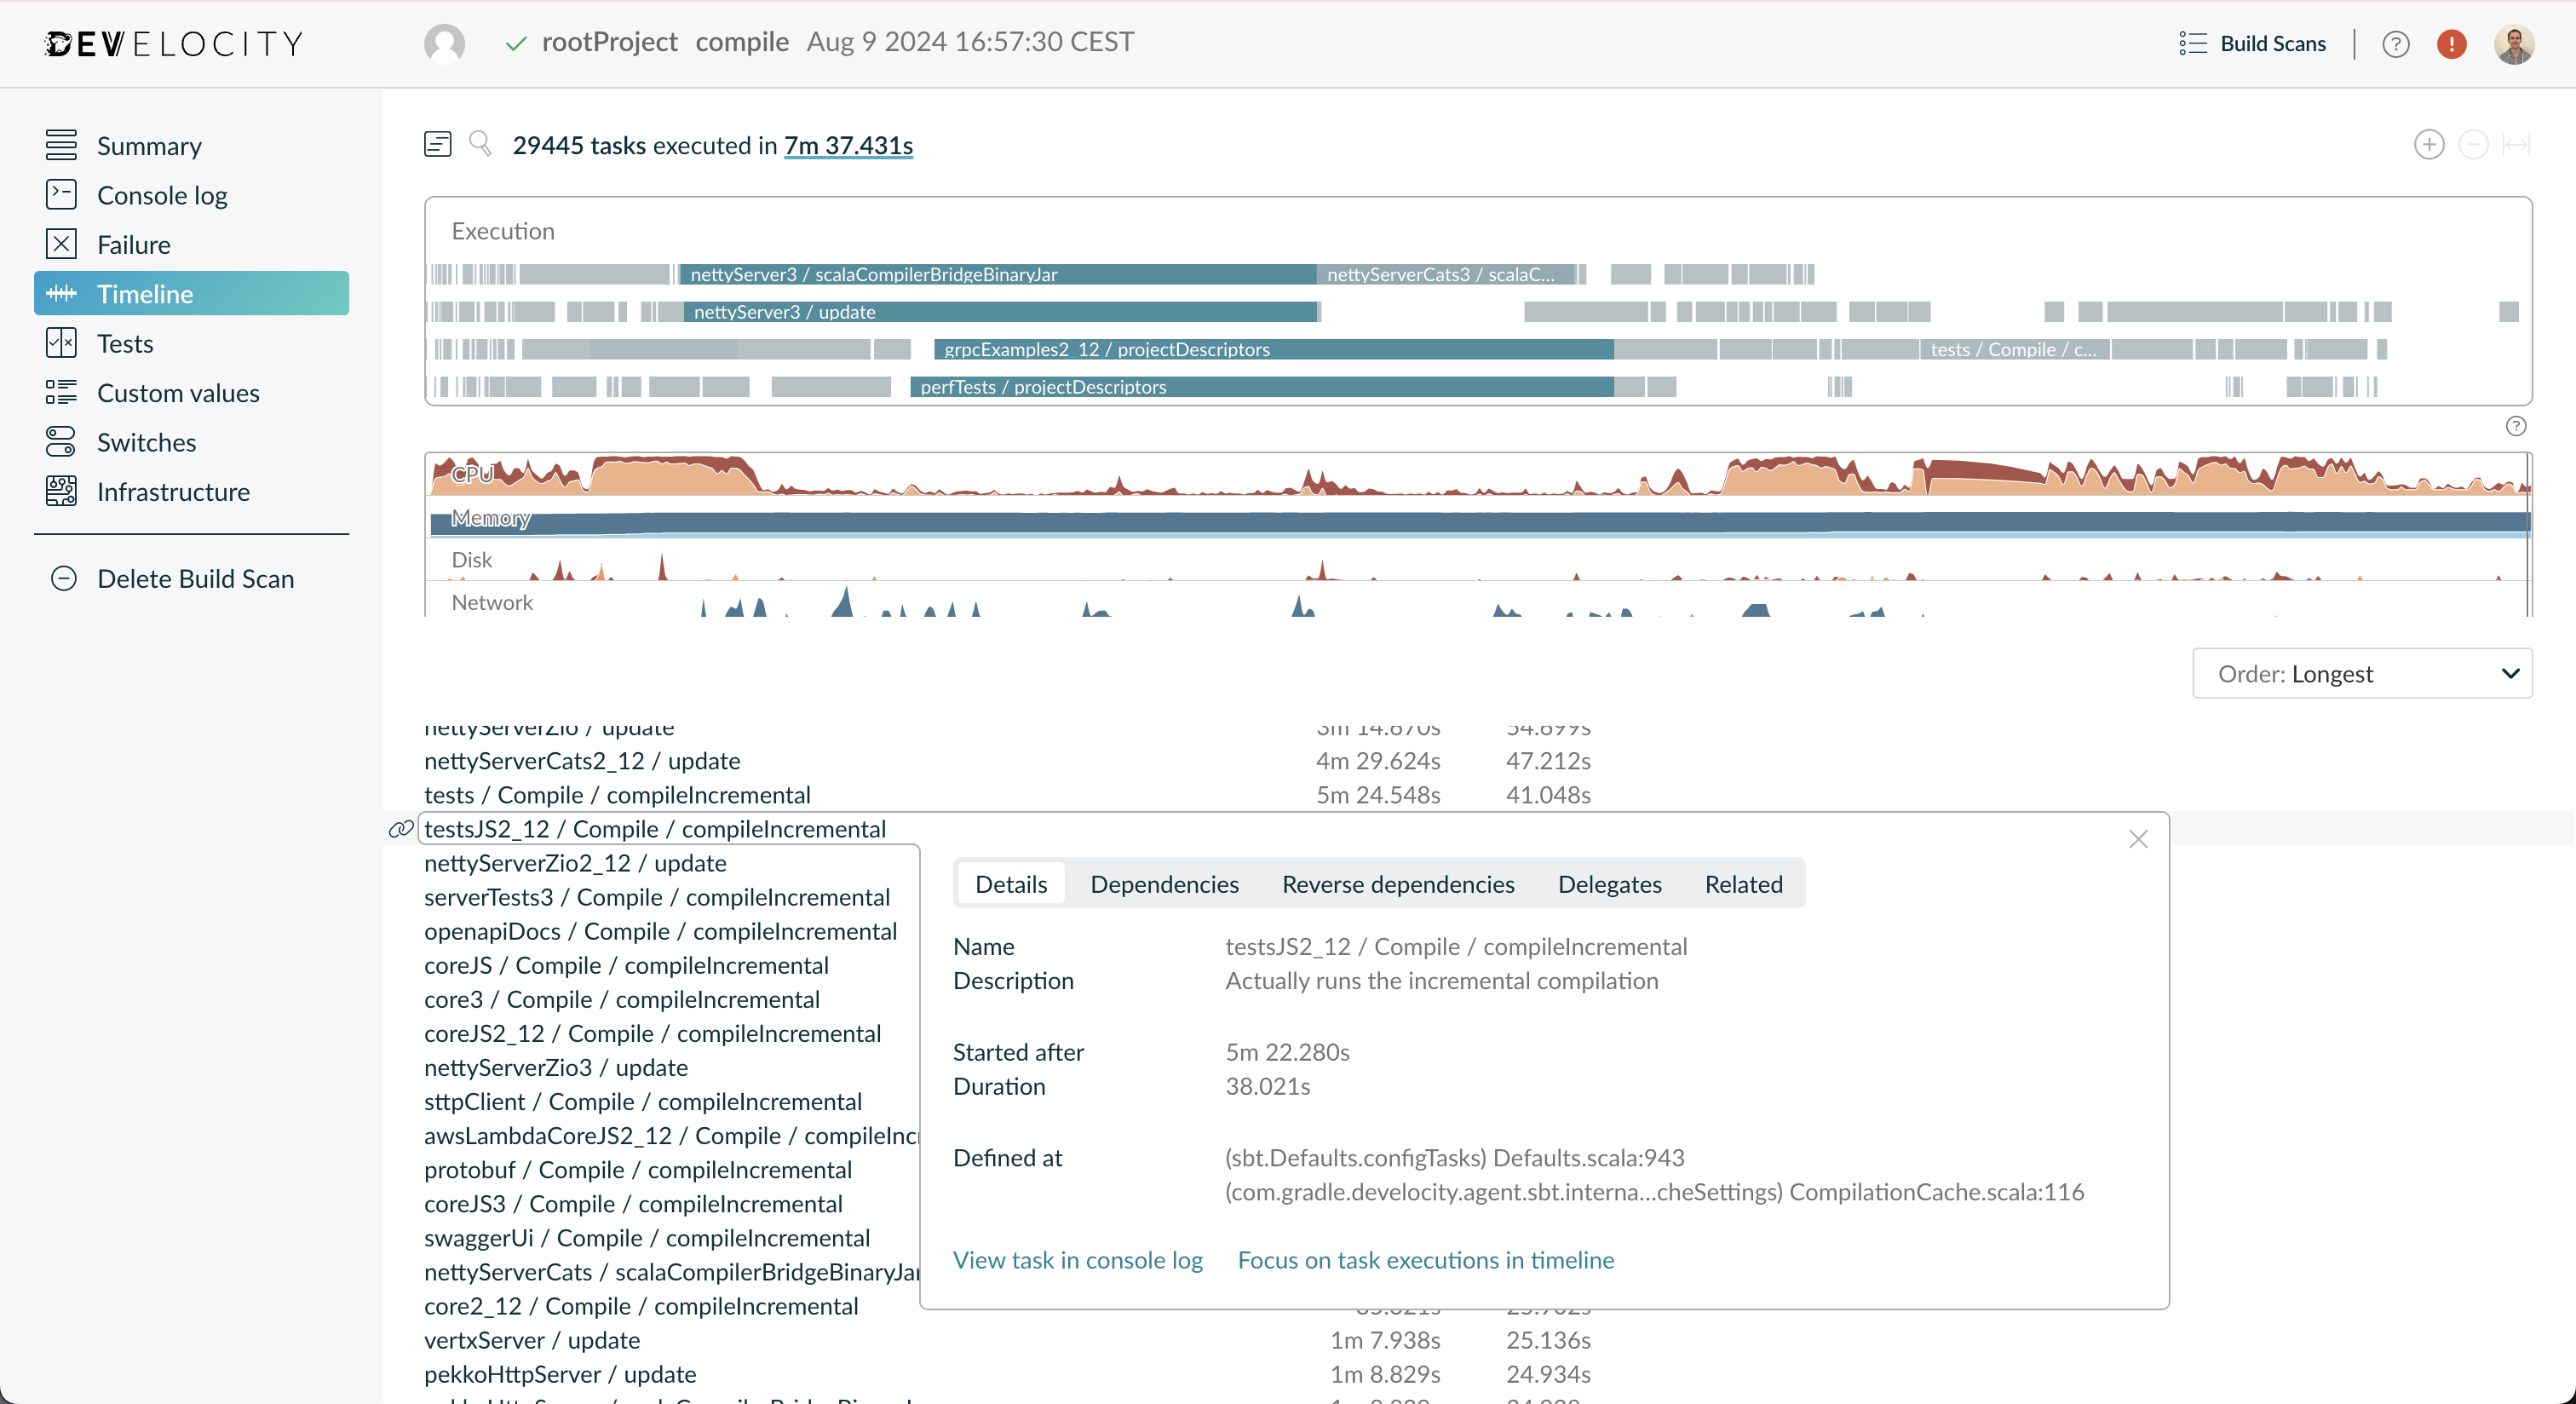Screen dimensions: 2576x1404
Task: Open the Custom values panel
Action: pyautogui.click(x=178, y=392)
